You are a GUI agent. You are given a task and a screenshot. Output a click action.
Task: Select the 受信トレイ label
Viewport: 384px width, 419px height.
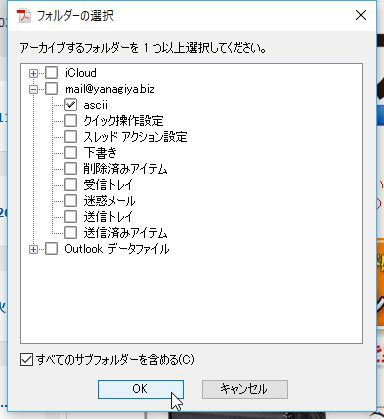(108, 185)
